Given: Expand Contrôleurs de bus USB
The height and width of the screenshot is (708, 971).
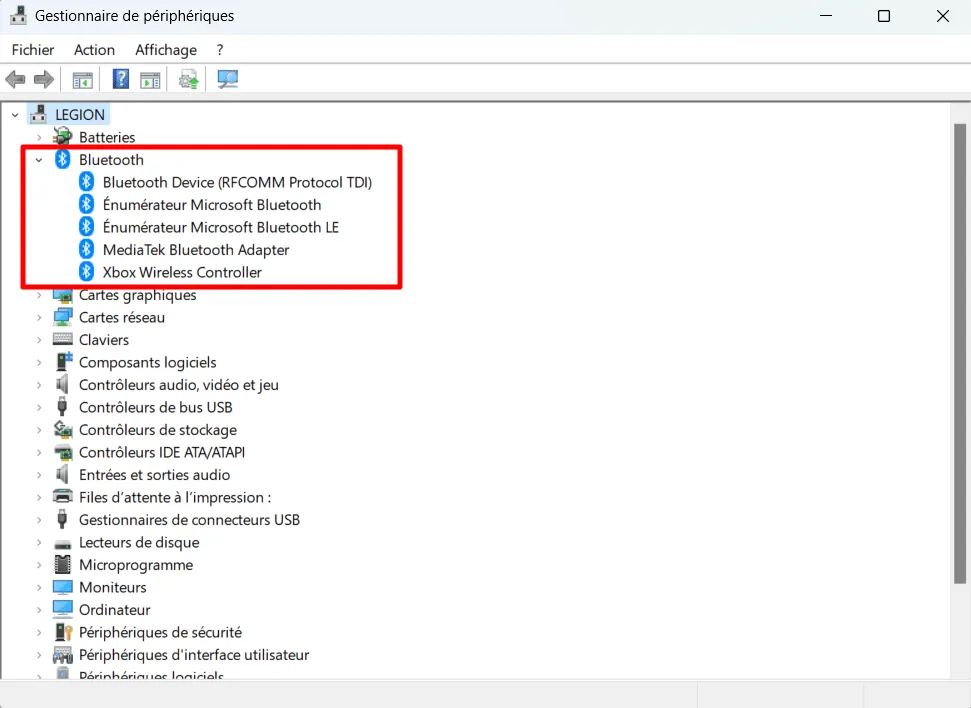Looking at the screenshot, I should coord(39,408).
